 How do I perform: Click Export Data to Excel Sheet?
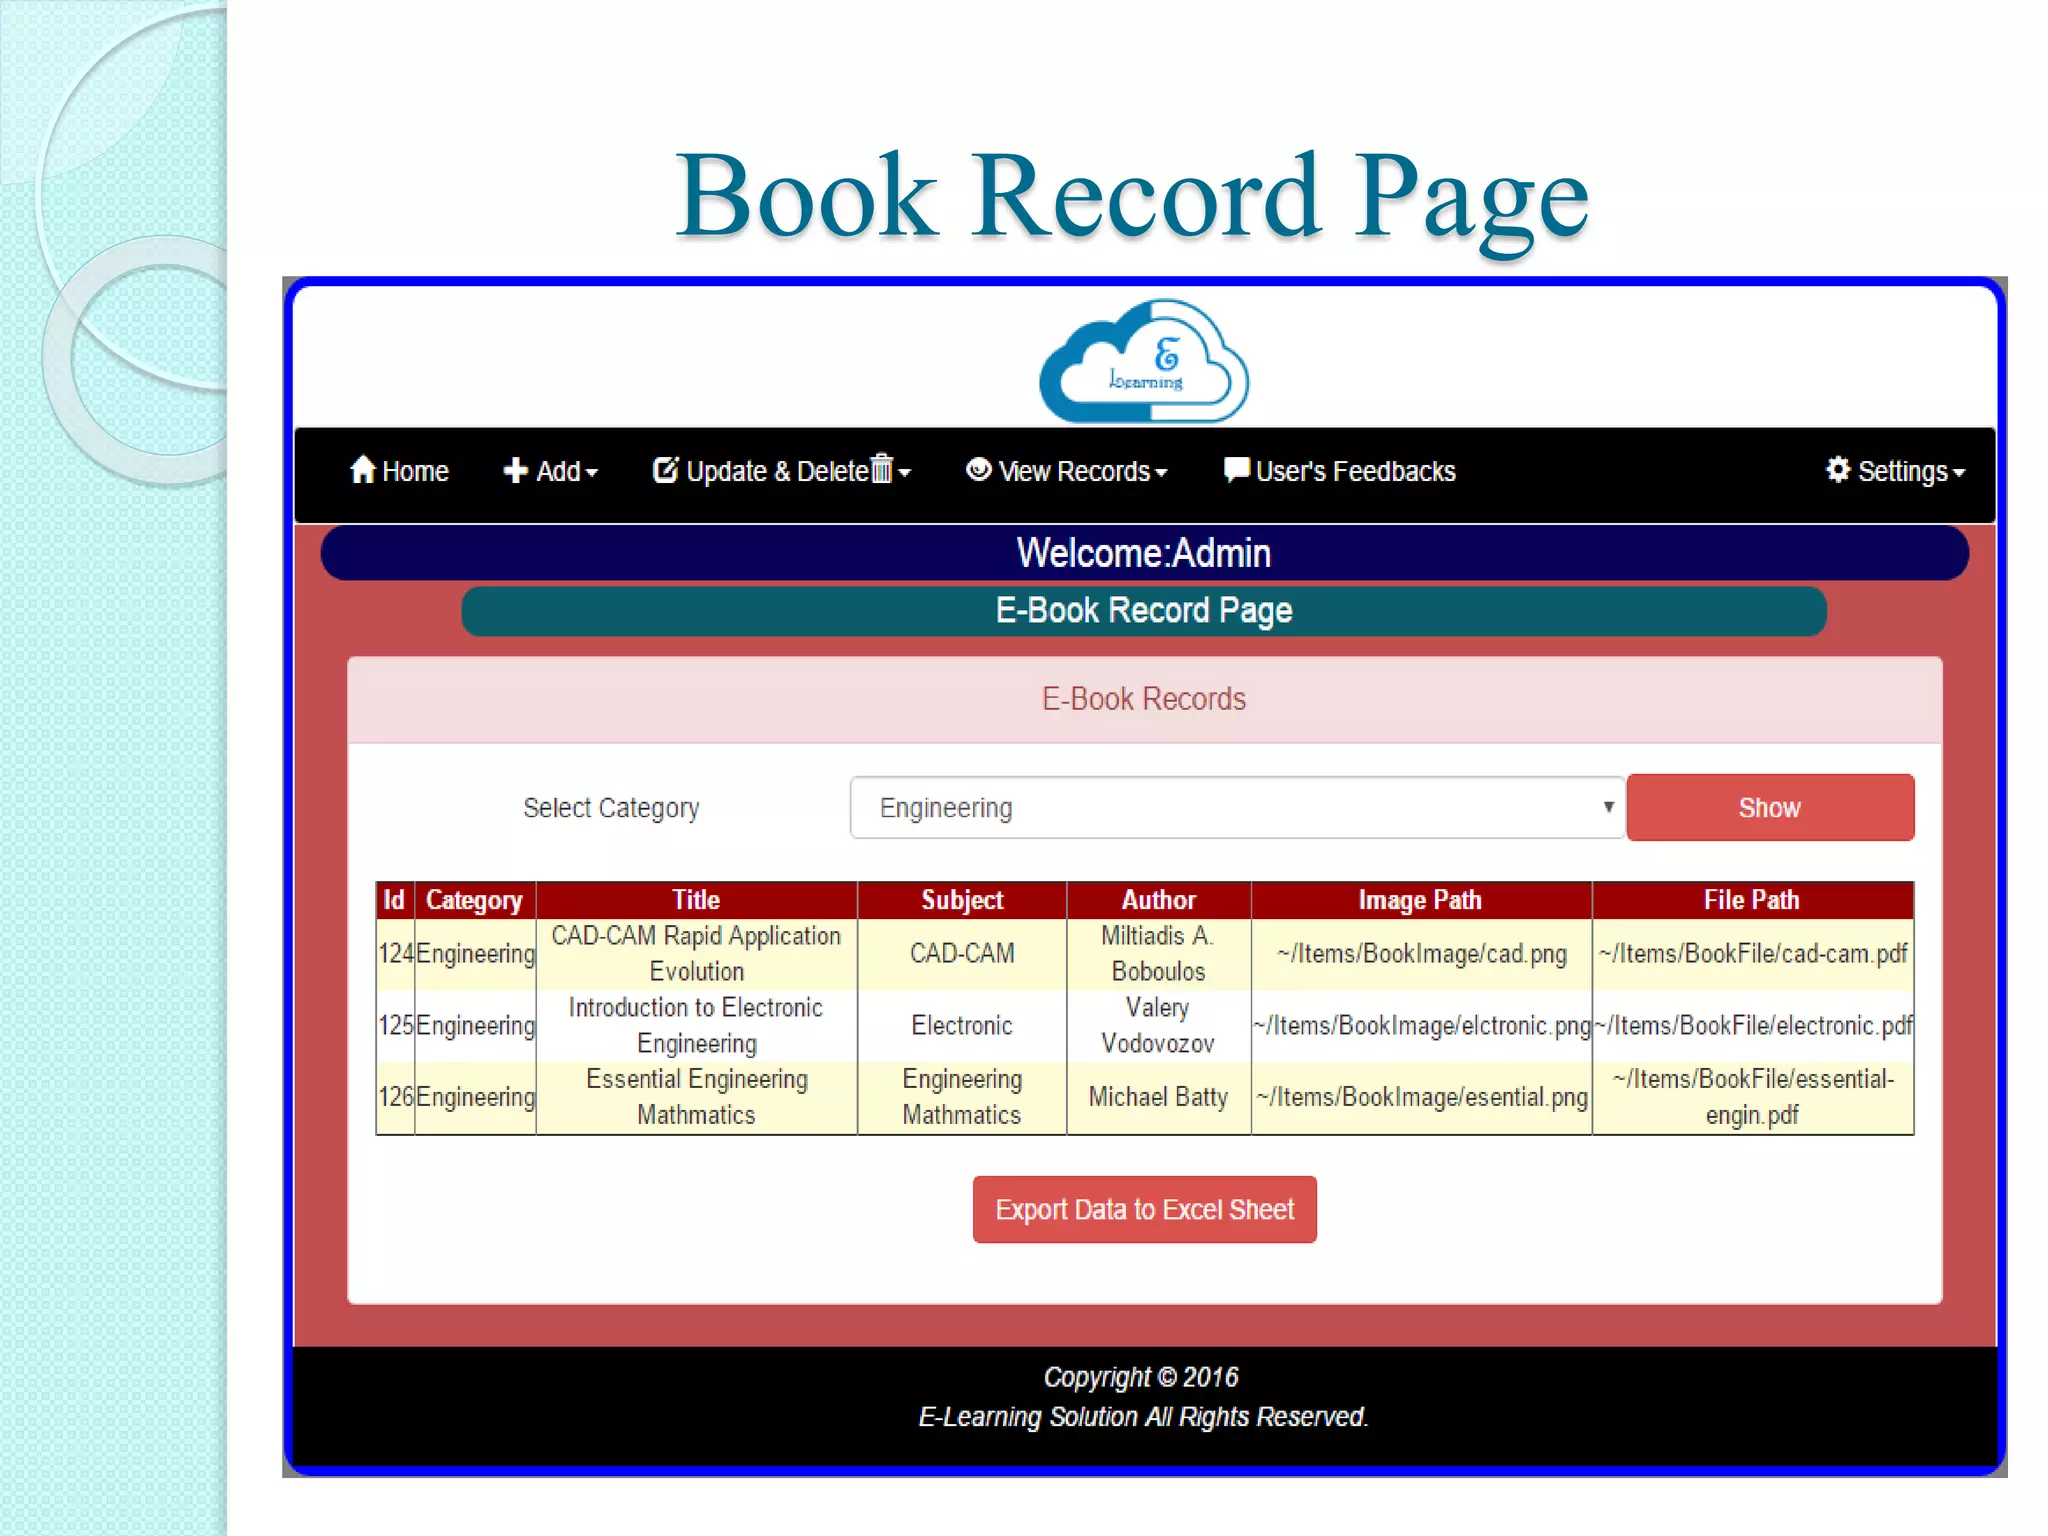click(1144, 1209)
